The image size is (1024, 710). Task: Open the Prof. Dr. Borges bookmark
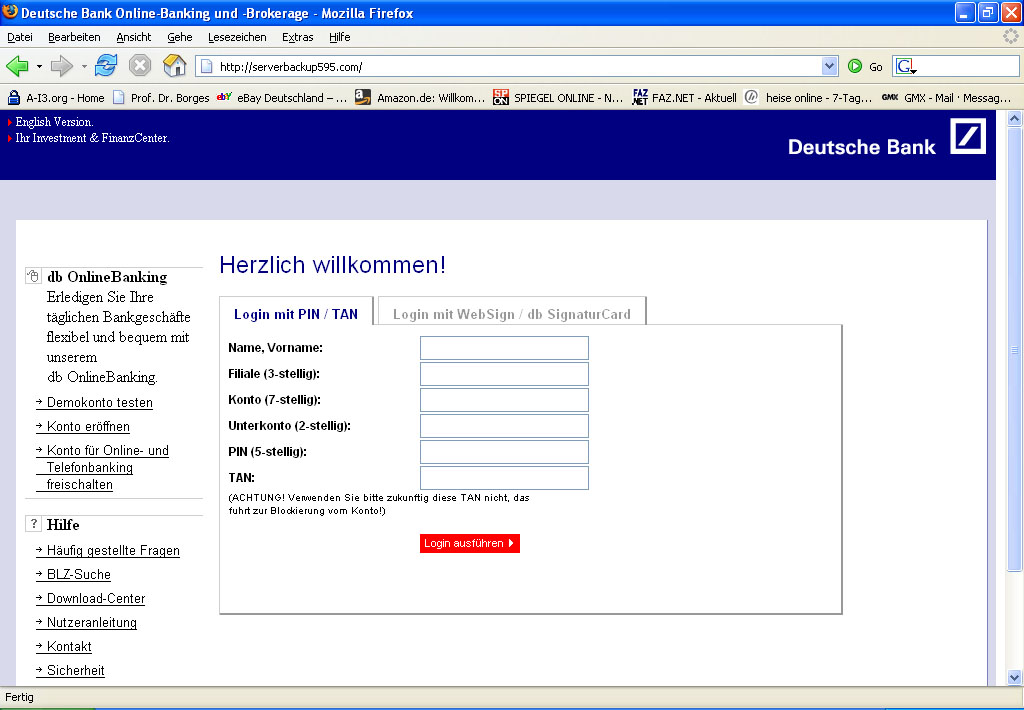pyautogui.click(x=161, y=98)
